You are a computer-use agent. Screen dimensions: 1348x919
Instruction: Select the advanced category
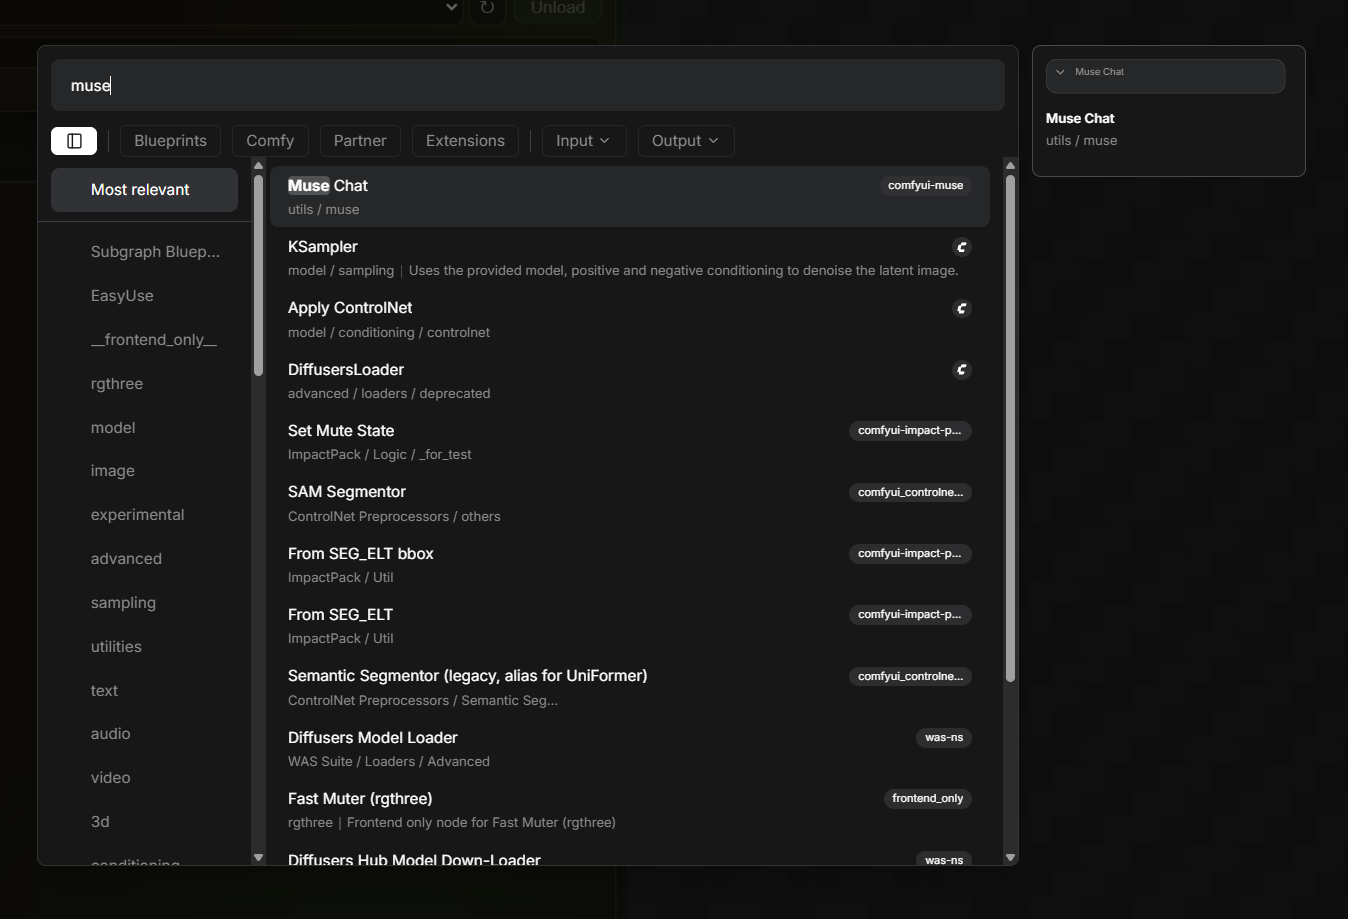144,559
